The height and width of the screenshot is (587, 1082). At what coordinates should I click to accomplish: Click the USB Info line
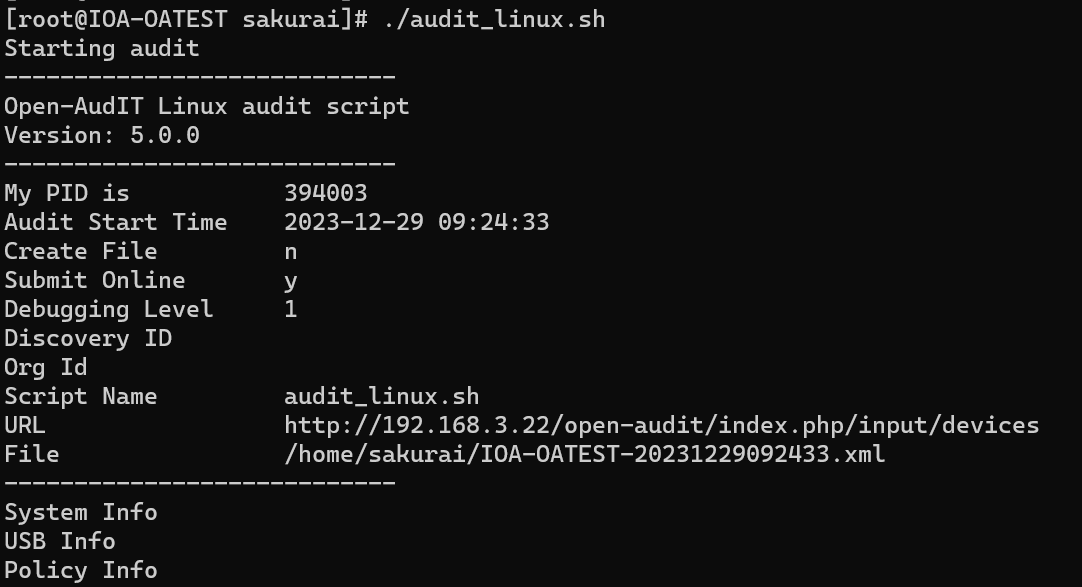click(x=59, y=541)
